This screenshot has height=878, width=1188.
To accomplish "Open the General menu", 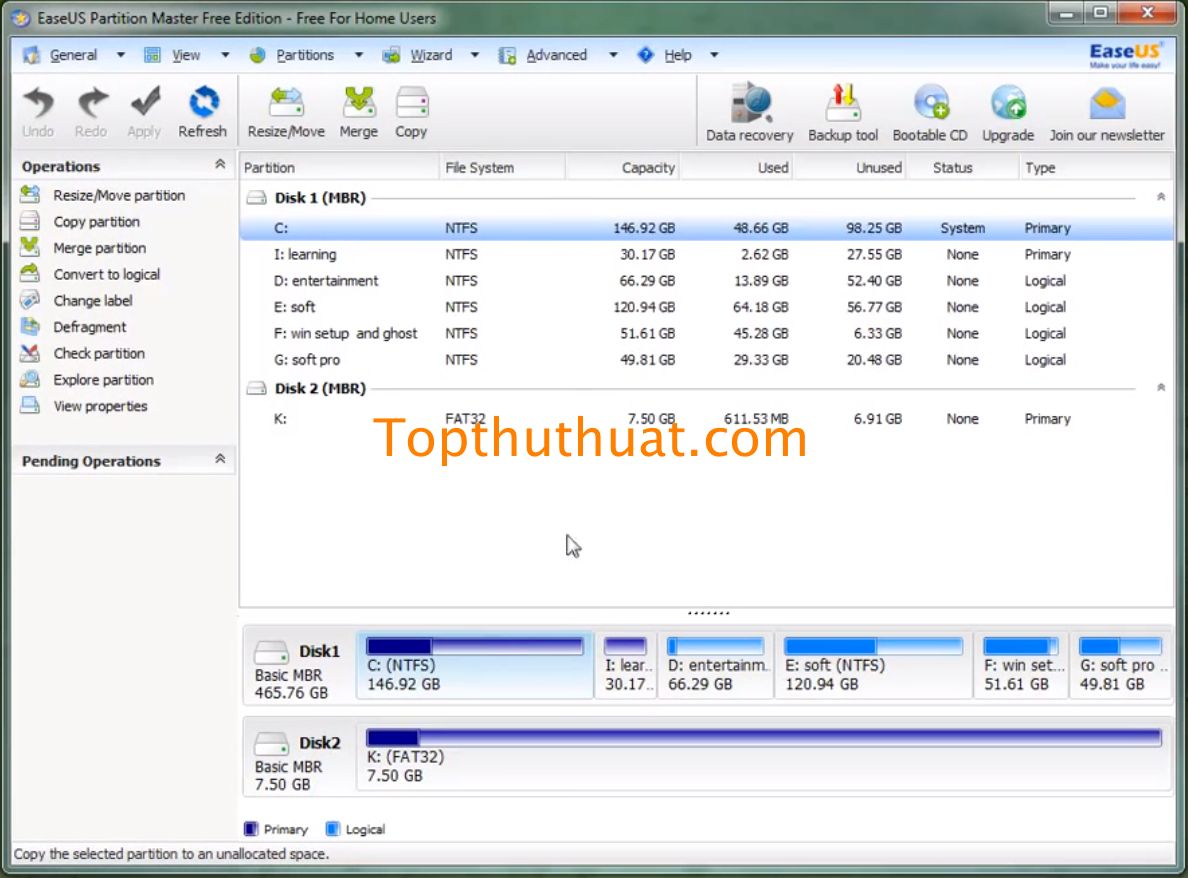I will 73,55.
